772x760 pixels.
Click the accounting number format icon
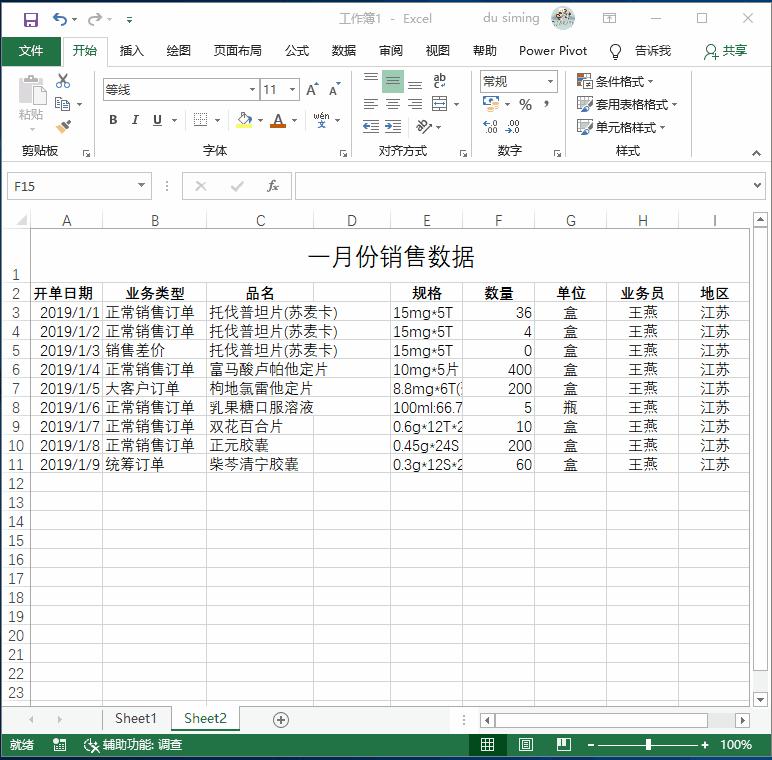pyautogui.click(x=491, y=104)
